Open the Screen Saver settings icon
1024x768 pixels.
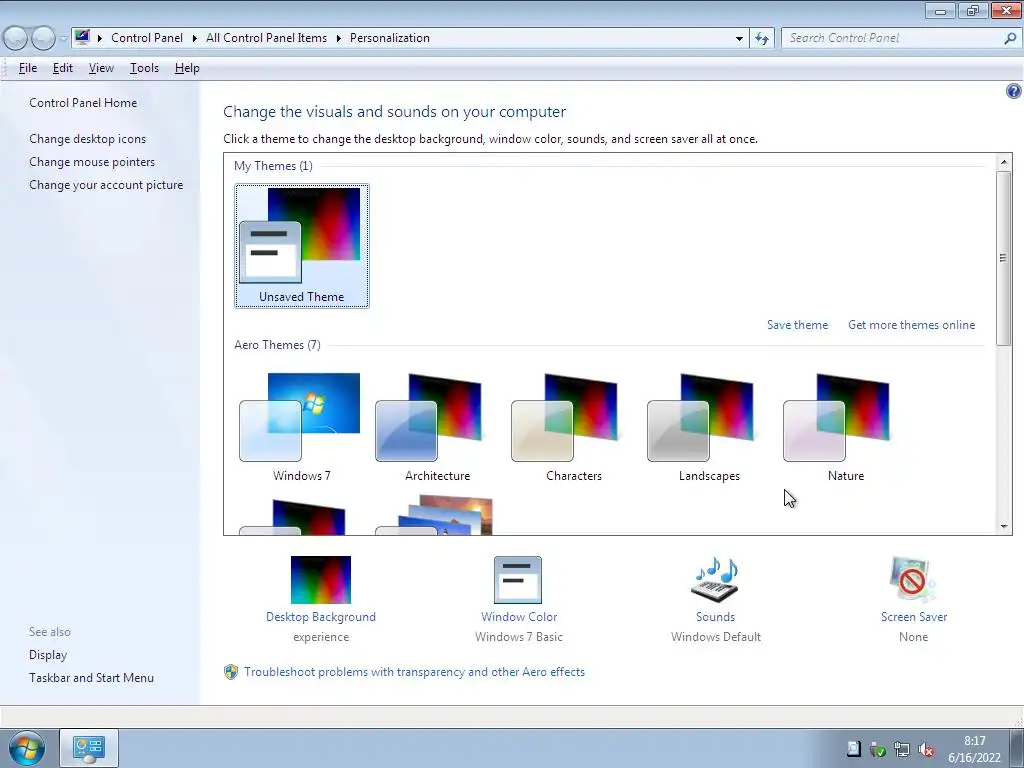(913, 580)
